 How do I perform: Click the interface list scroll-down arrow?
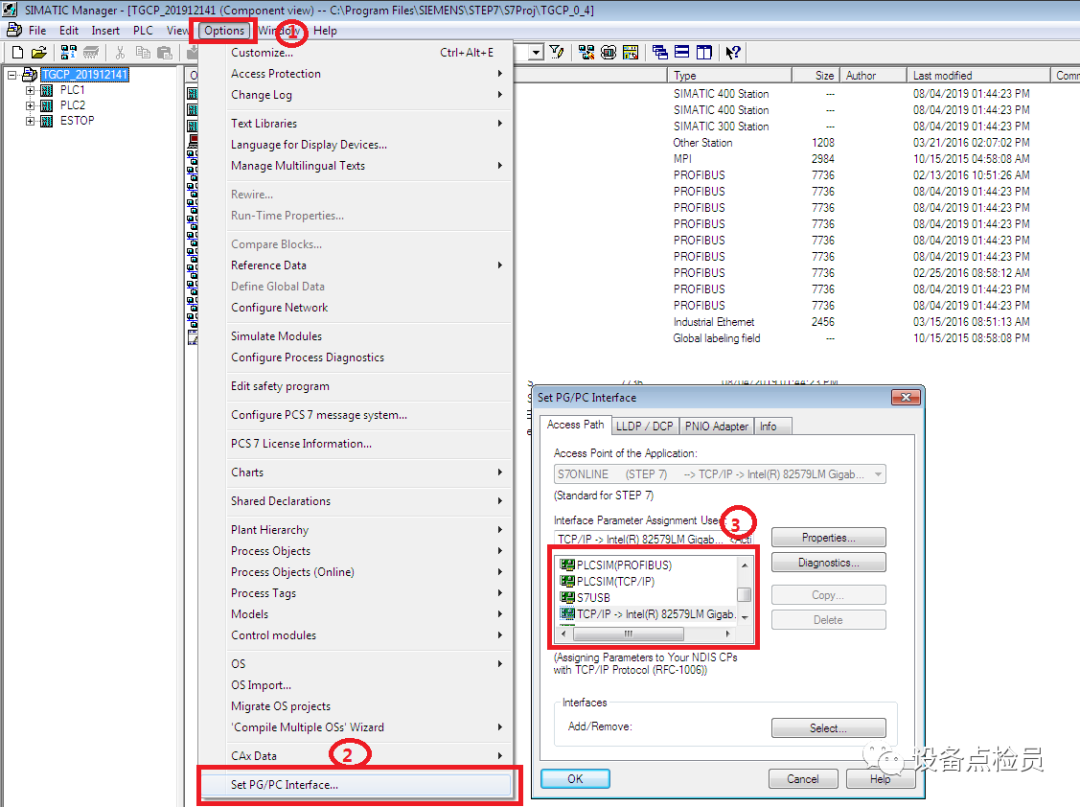(745, 618)
